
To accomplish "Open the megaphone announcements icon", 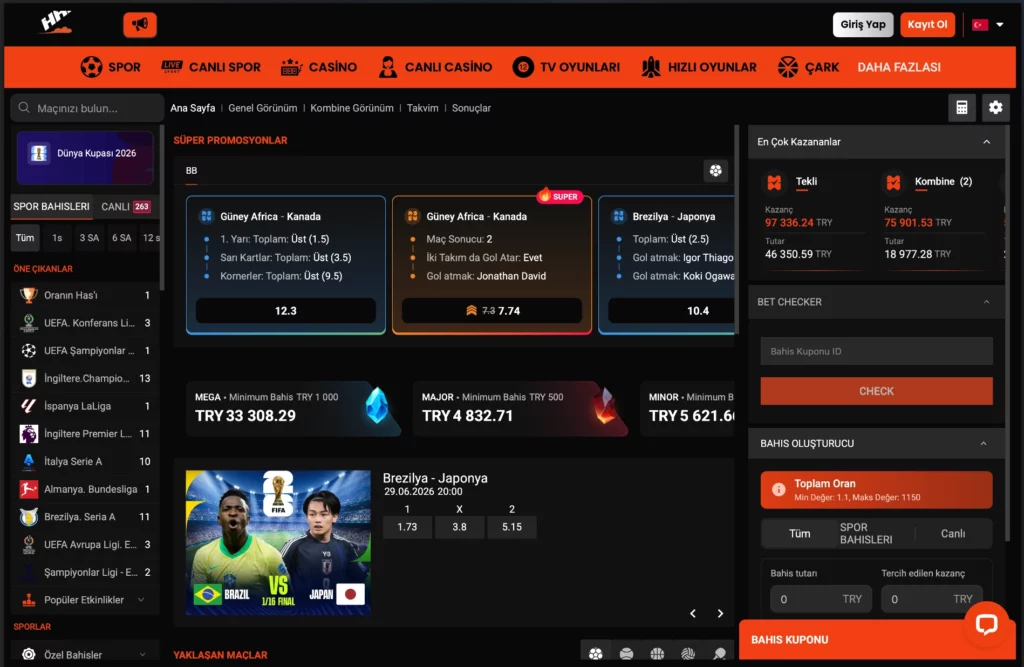I will pos(140,25).
